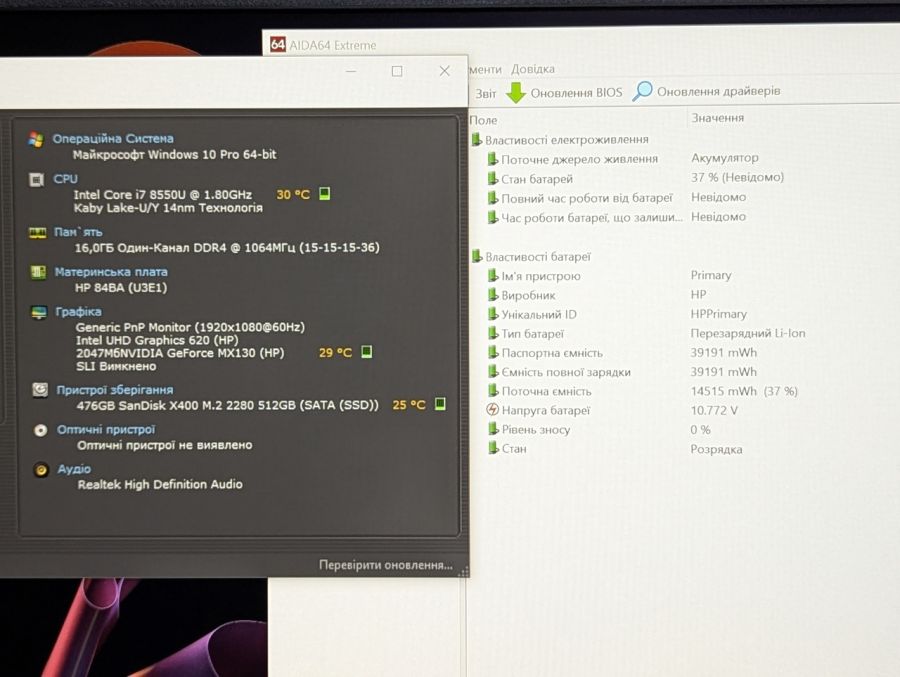Click Перевірити оновлення... link in Speccy window
900x677 pixels.
pyautogui.click(x=386, y=565)
